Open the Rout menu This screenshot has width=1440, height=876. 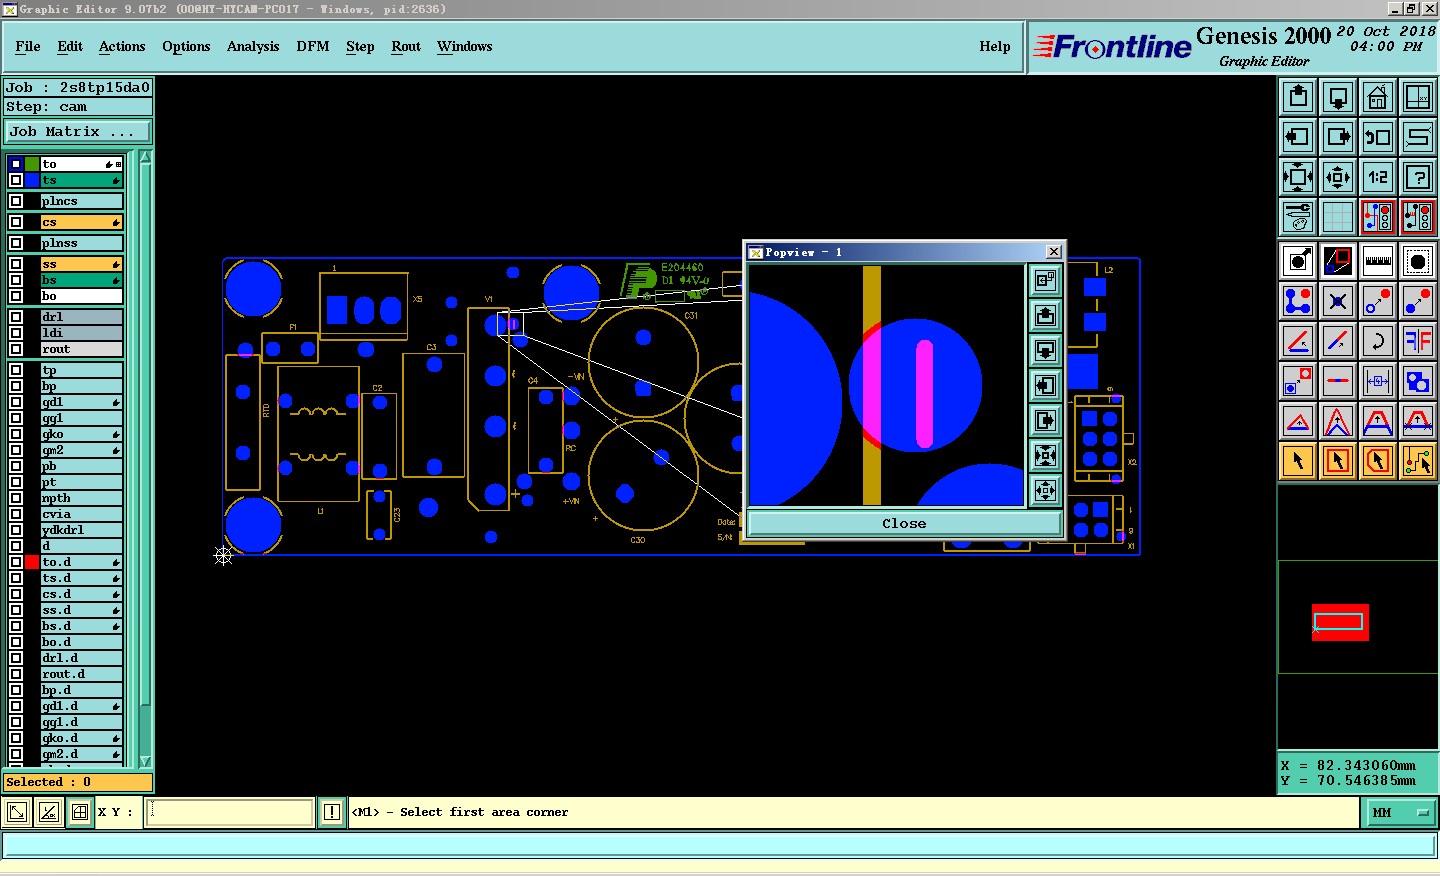click(406, 46)
